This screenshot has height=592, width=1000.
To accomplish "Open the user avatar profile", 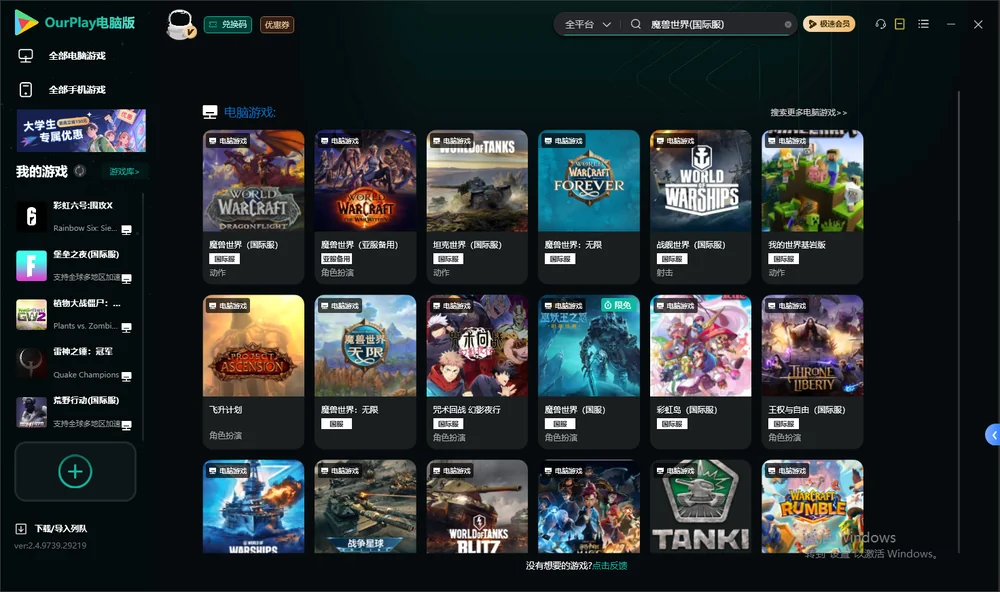I will pyautogui.click(x=180, y=24).
